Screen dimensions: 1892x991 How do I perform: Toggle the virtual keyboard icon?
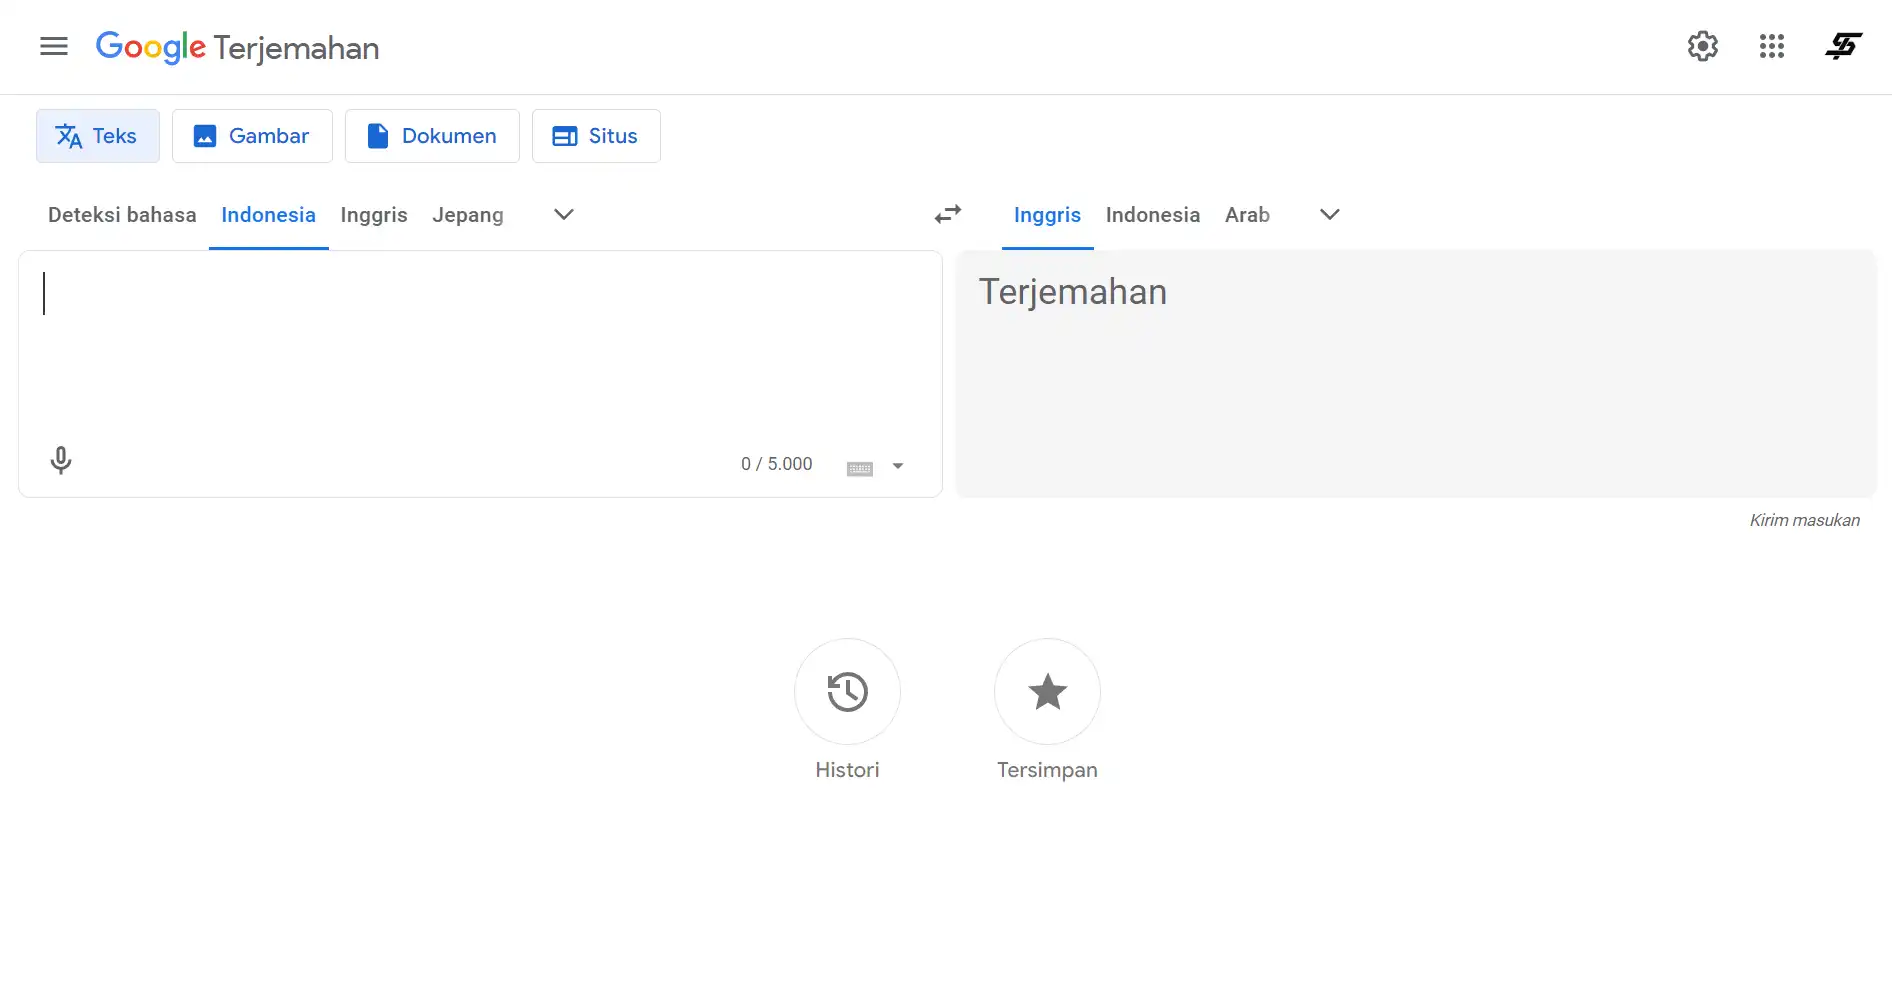[x=860, y=467]
